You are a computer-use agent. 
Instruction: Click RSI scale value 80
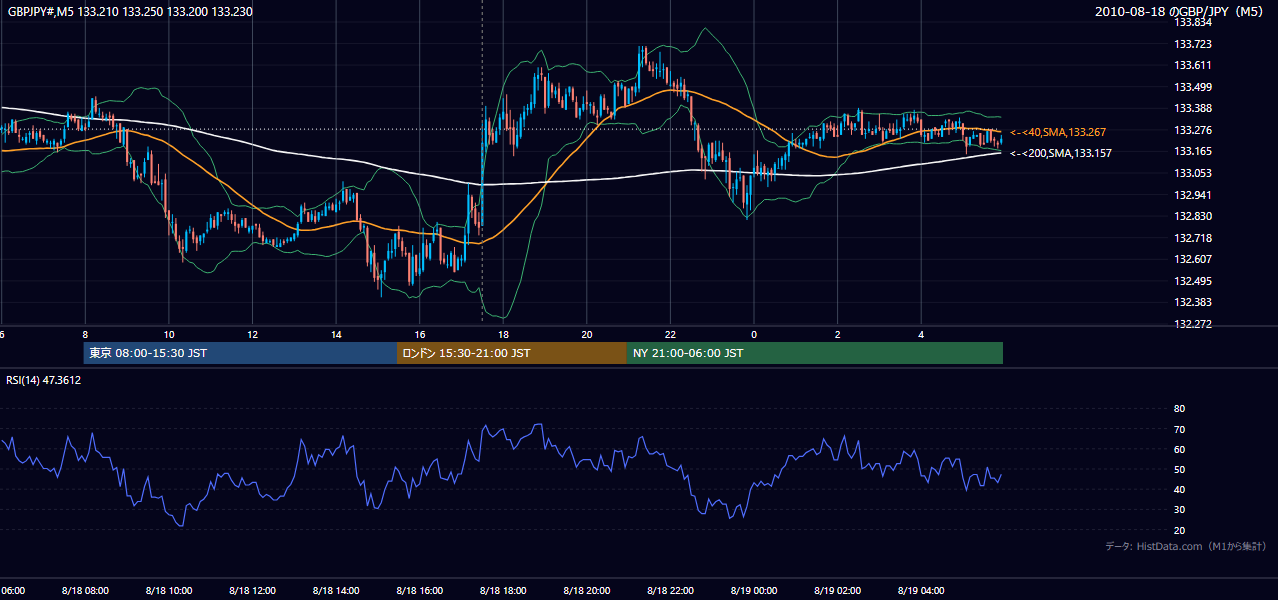pos(1179,409)
